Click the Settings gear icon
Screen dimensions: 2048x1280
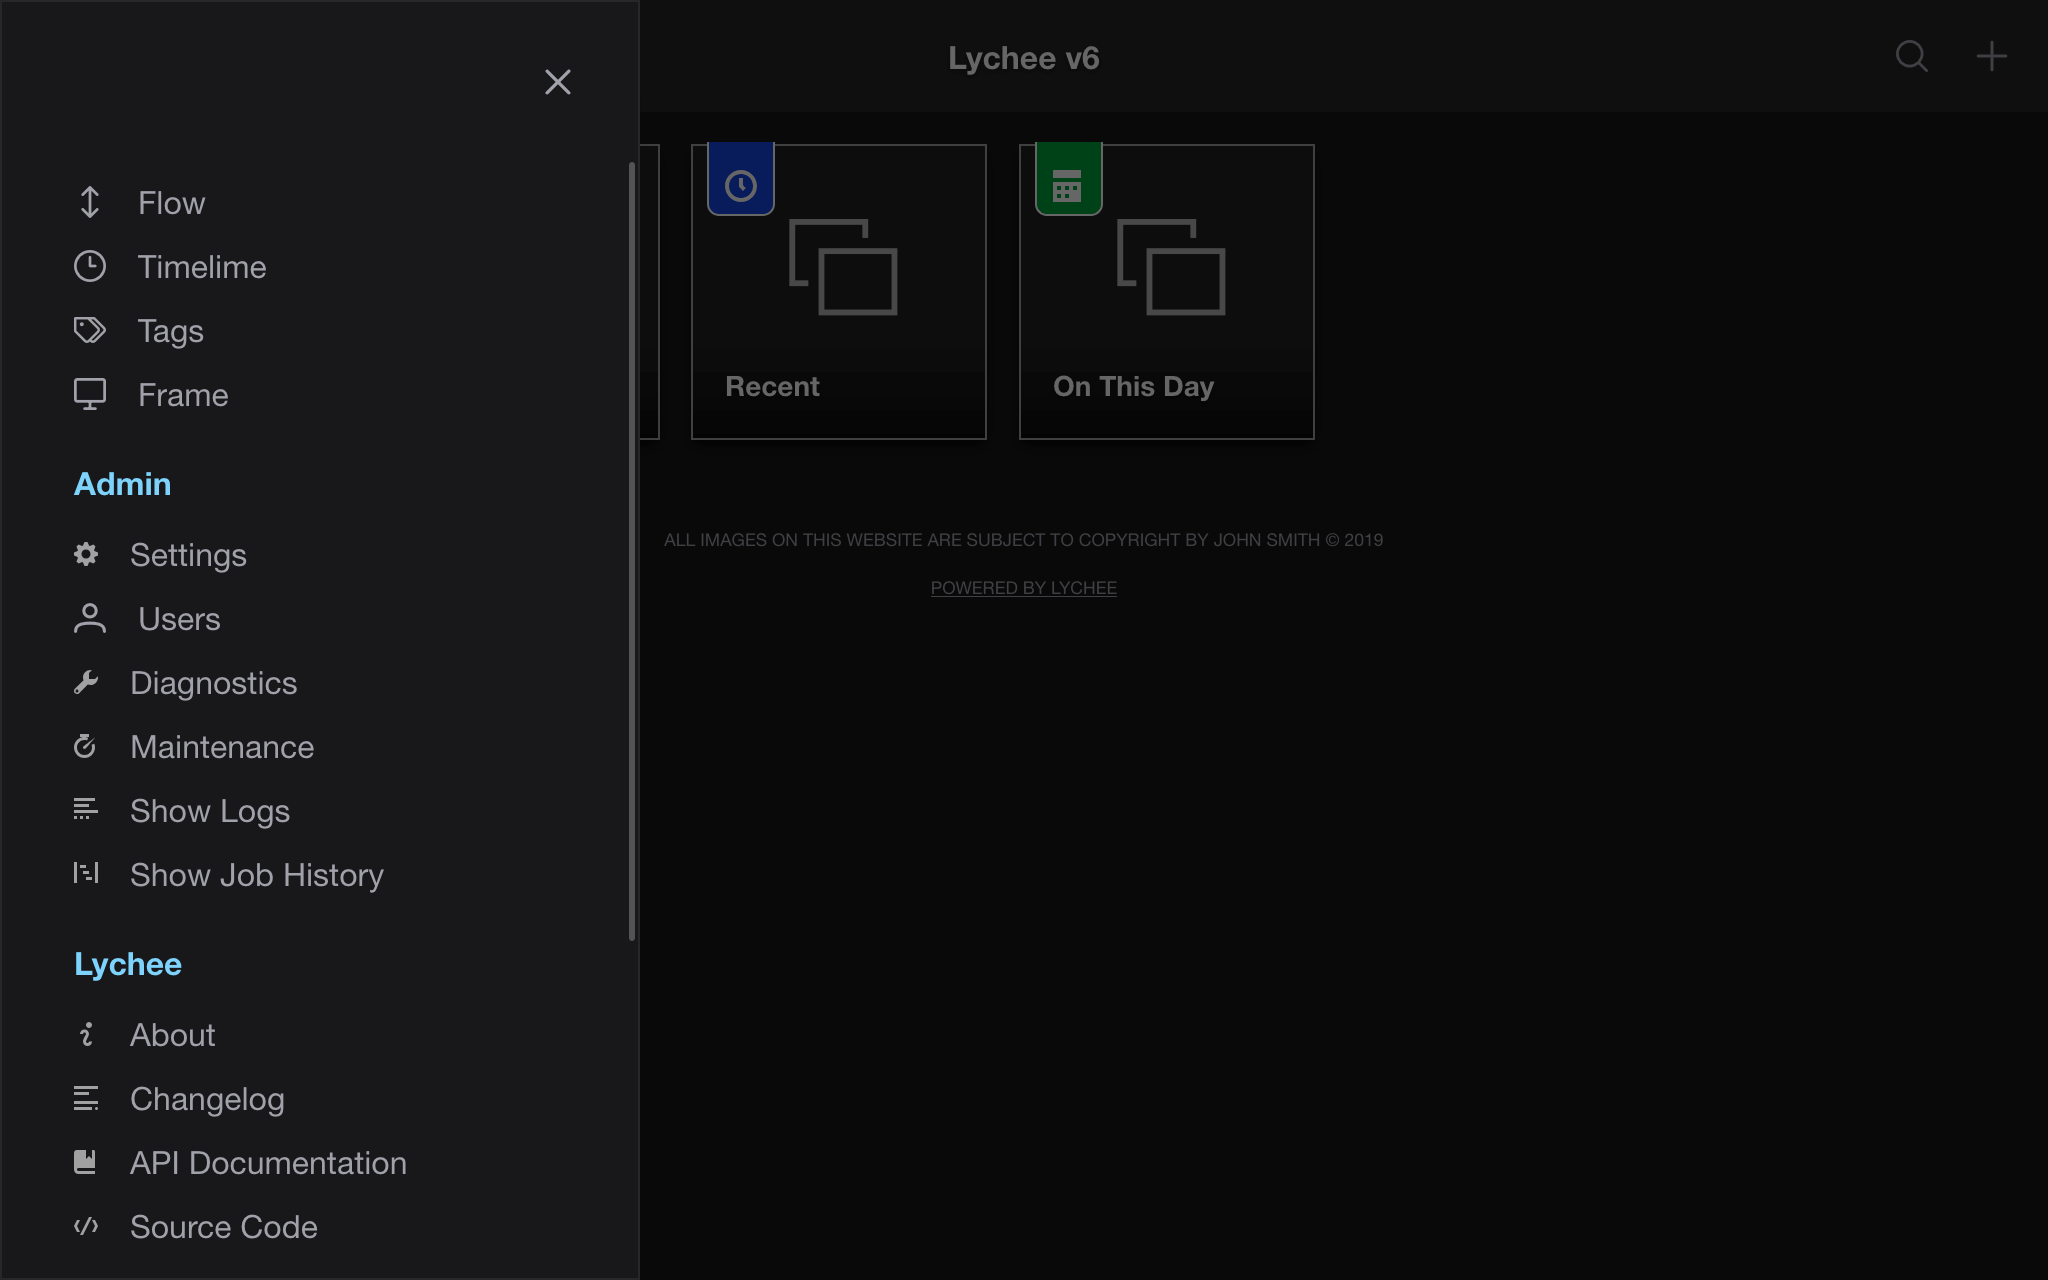click(x=86, y=555)
